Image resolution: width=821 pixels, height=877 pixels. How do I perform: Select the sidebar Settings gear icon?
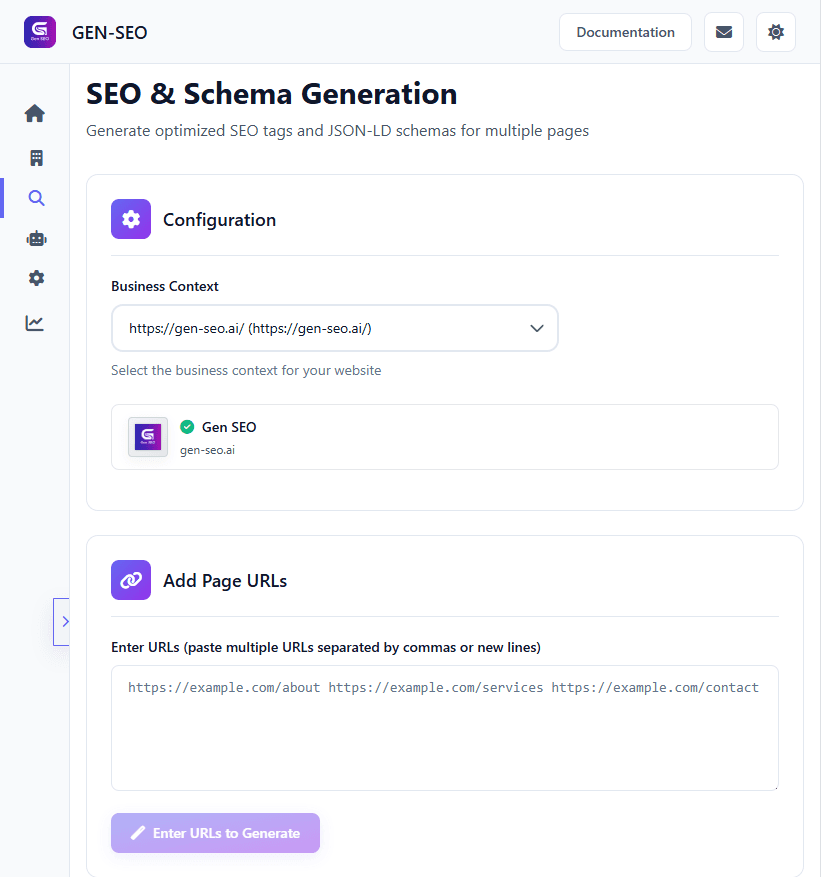pyautogui.click(x=35, y=278)
